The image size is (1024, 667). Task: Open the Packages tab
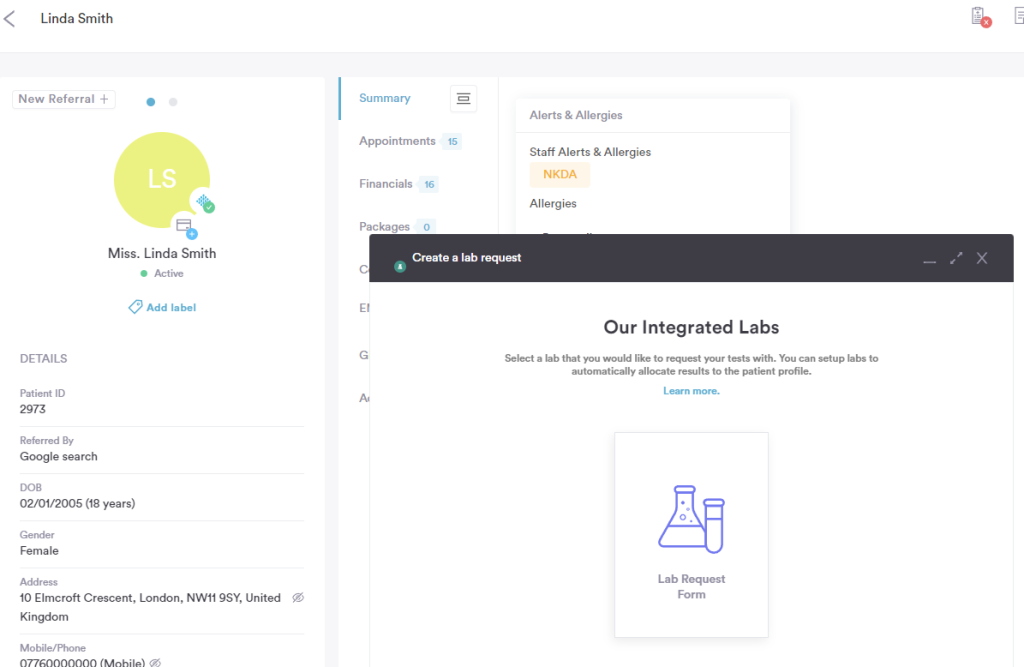384,227
